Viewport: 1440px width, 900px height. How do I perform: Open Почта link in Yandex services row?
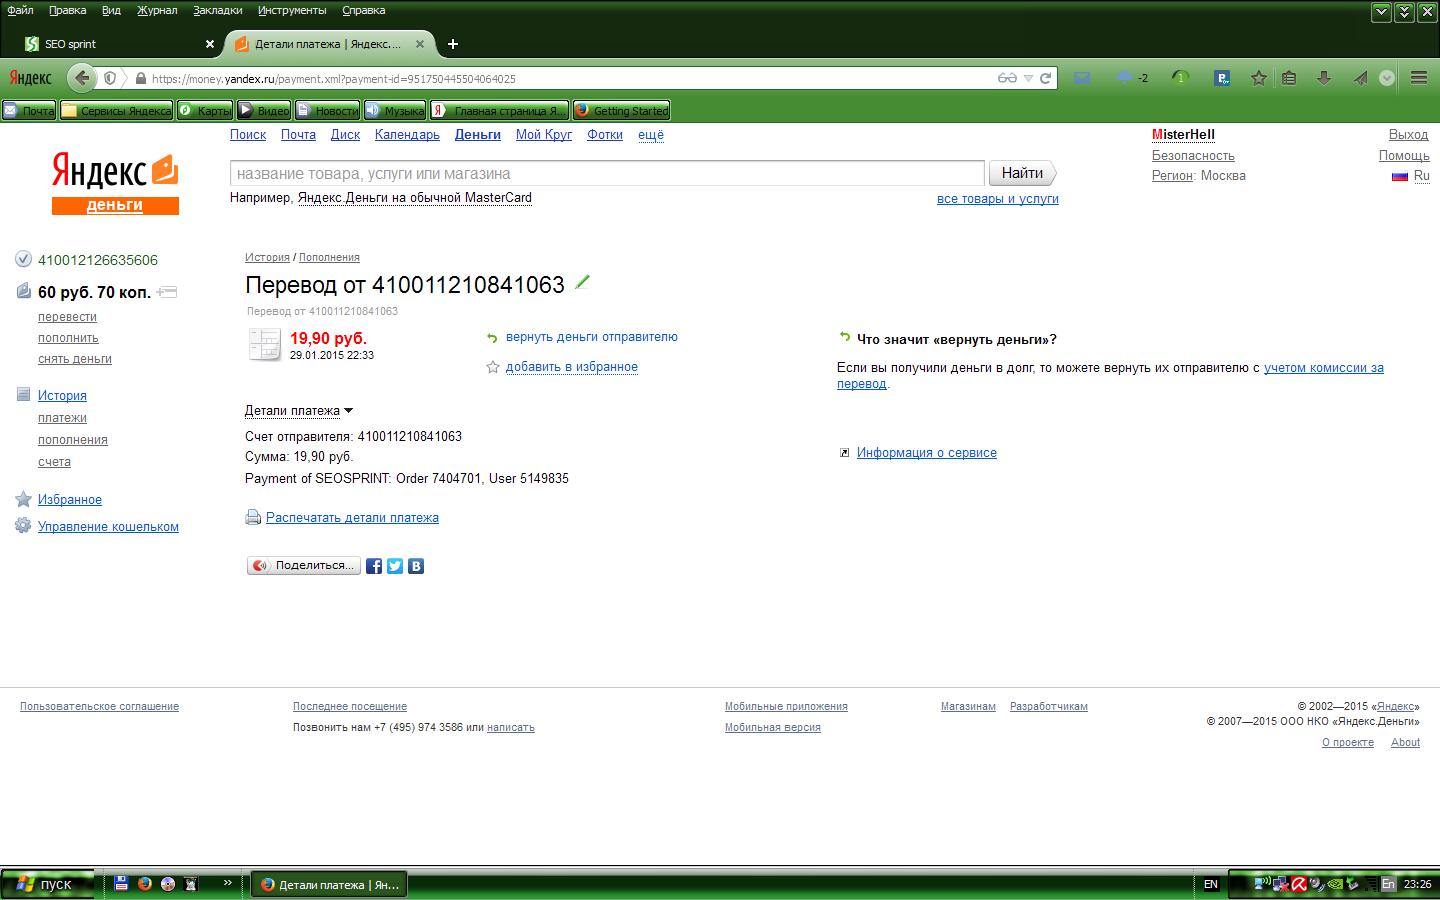pos(298,135)
